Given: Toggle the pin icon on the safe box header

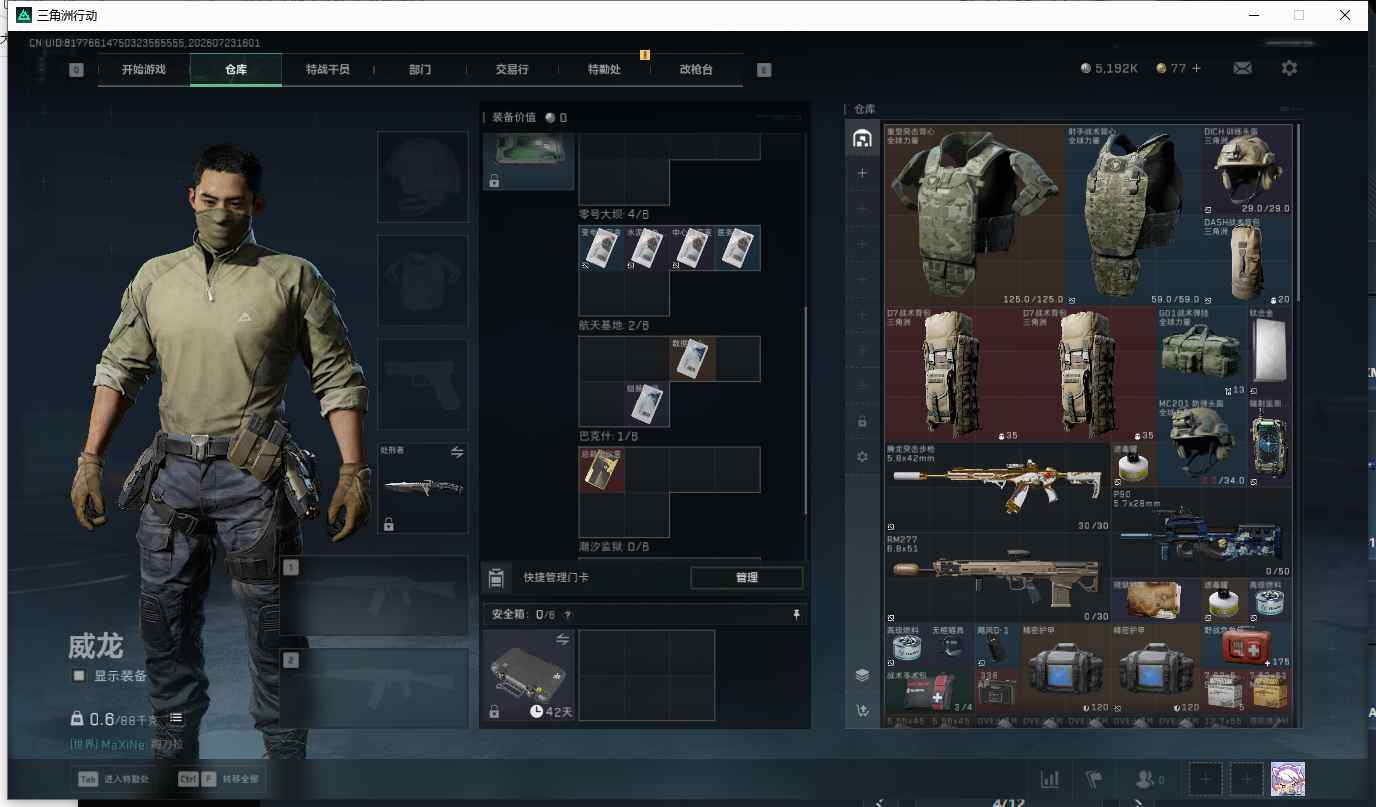Looking at the screenshot, I should 796,615.
